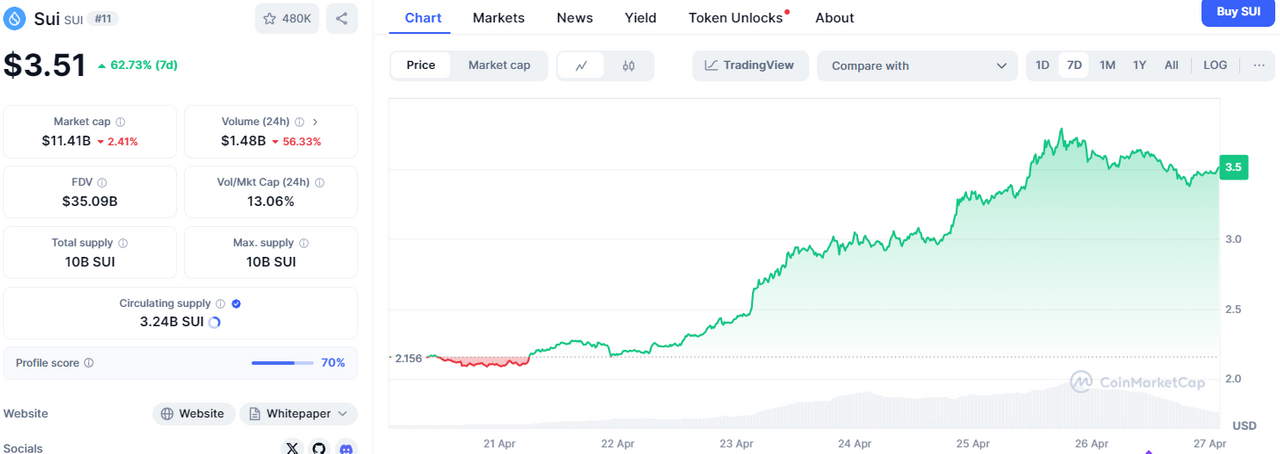Click the $35.09B FDV value
1280x454 pixels.
tap(90, 201)
